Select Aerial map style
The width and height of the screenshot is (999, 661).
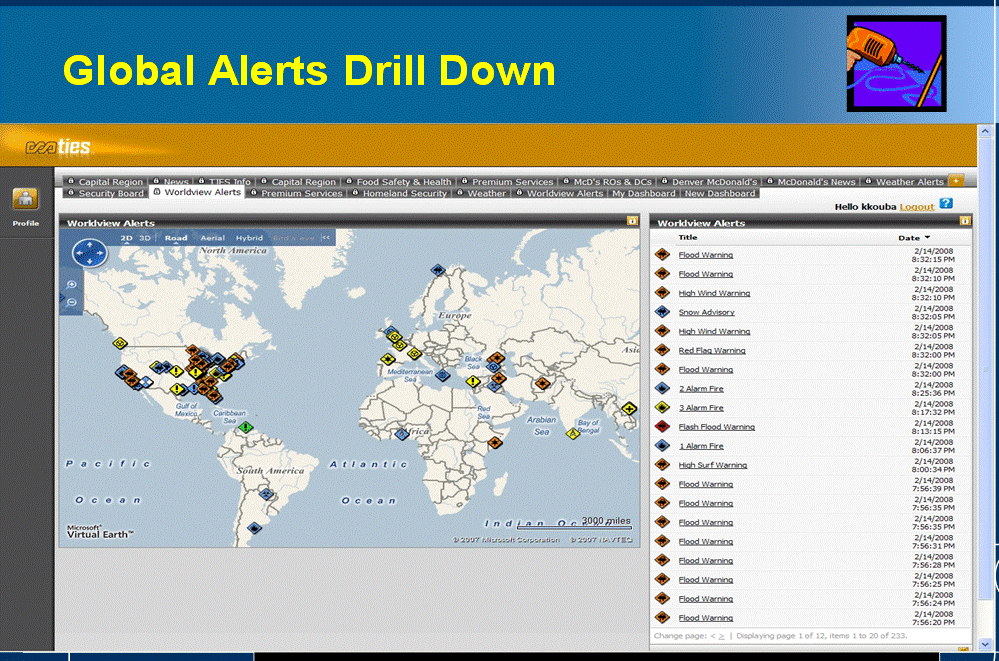213,238
